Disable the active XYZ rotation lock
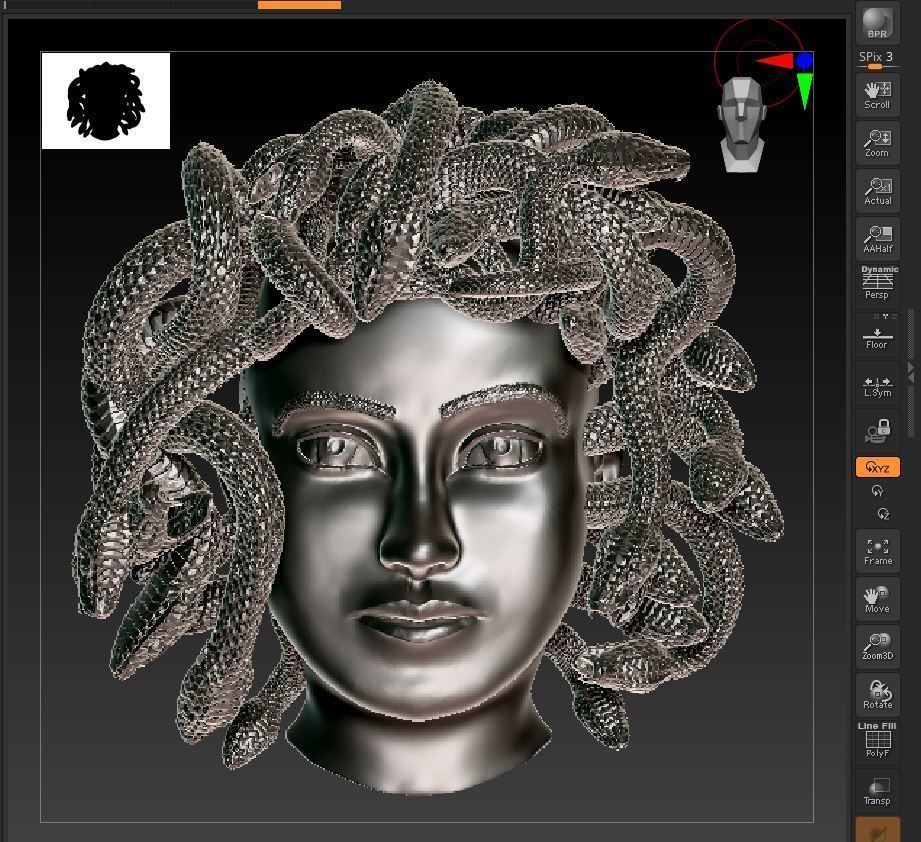The image size is (921, 842). (876, 466)
